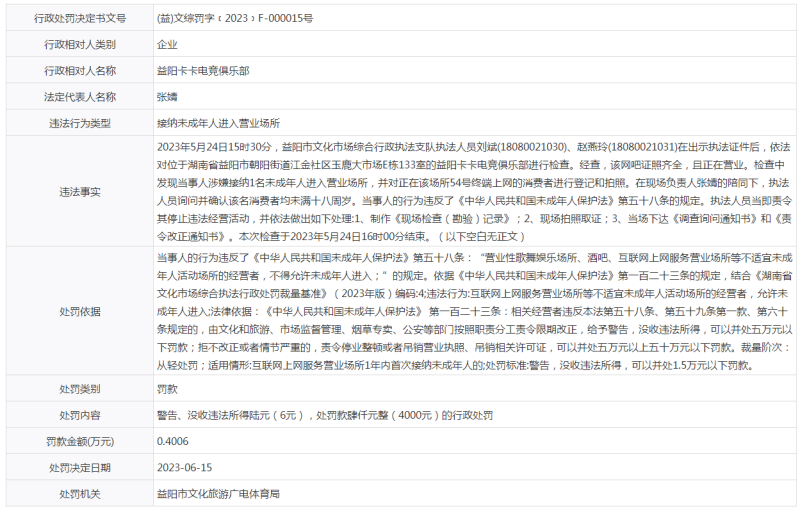
Task: Click the 罚款金额(万元) label
Action: 80,440
